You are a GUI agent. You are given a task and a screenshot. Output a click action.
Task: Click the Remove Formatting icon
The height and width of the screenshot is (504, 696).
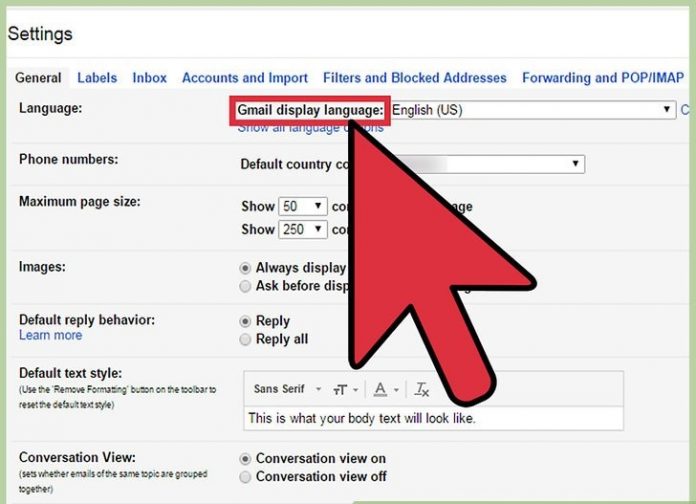click(x=422, y=389)
